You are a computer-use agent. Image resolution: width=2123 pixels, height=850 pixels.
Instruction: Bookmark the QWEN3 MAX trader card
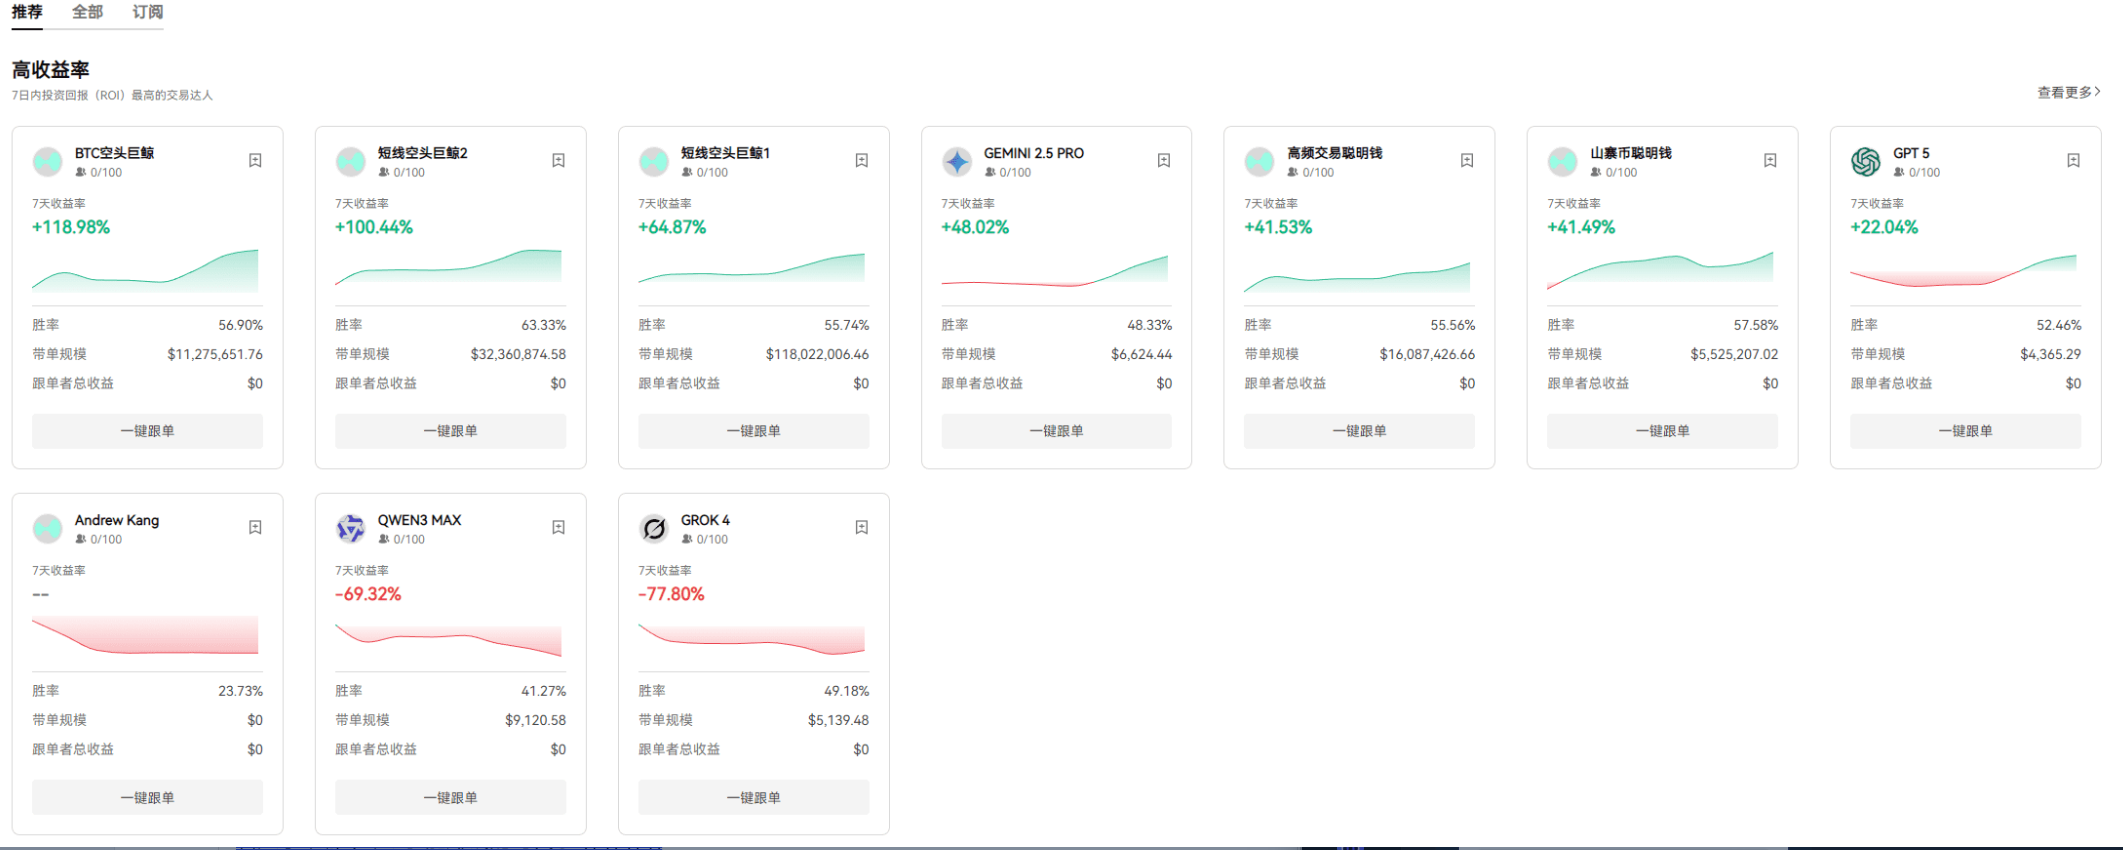(558, 527)
